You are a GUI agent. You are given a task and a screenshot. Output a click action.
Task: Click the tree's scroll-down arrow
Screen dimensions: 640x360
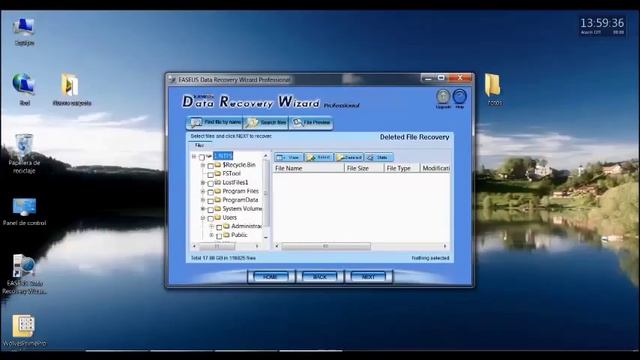click(x=266, y=237)
